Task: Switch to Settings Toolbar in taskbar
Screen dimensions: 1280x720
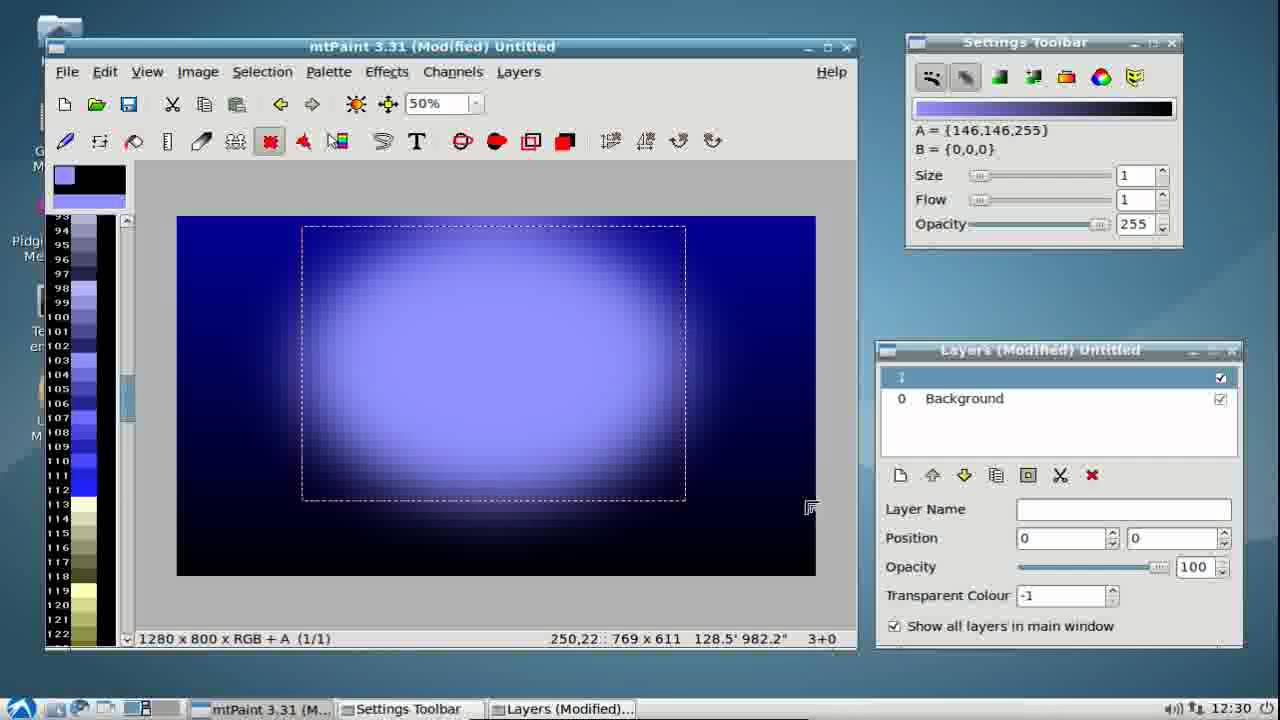Action: (409, 709)
